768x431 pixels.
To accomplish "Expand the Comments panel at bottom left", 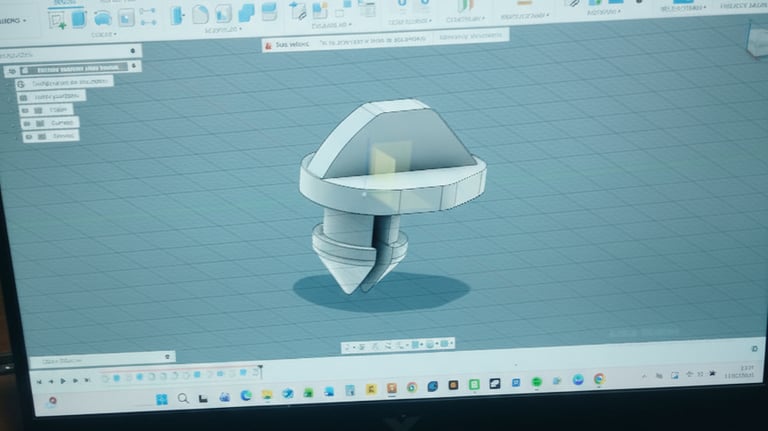I will [167, 357].
